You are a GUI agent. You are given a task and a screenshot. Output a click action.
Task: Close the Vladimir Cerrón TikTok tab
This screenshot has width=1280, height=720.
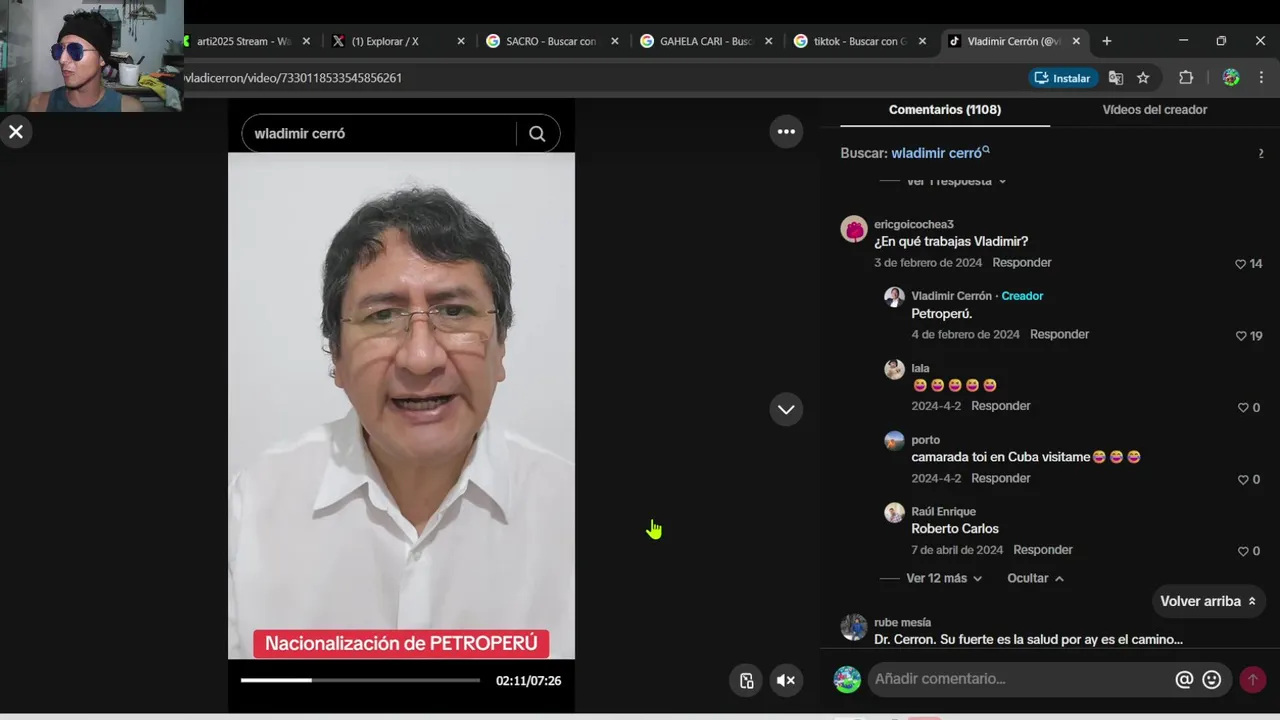[1076, 41]
